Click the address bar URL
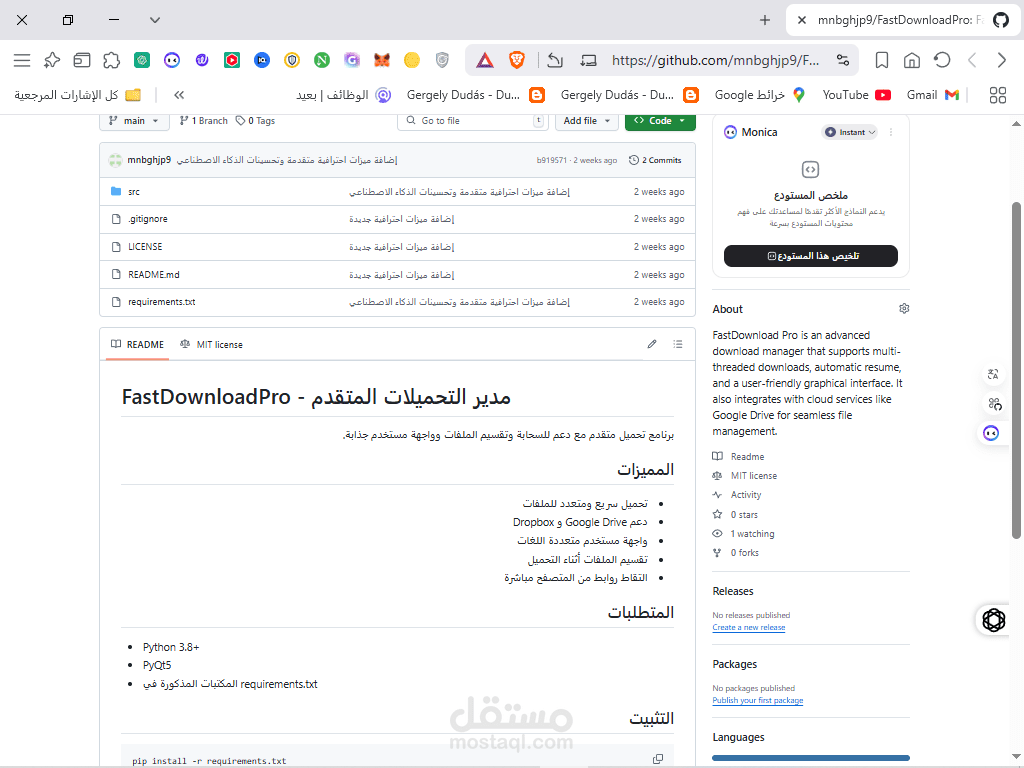This screenshot has width=1024, height=768. click(x=715, y=61)
